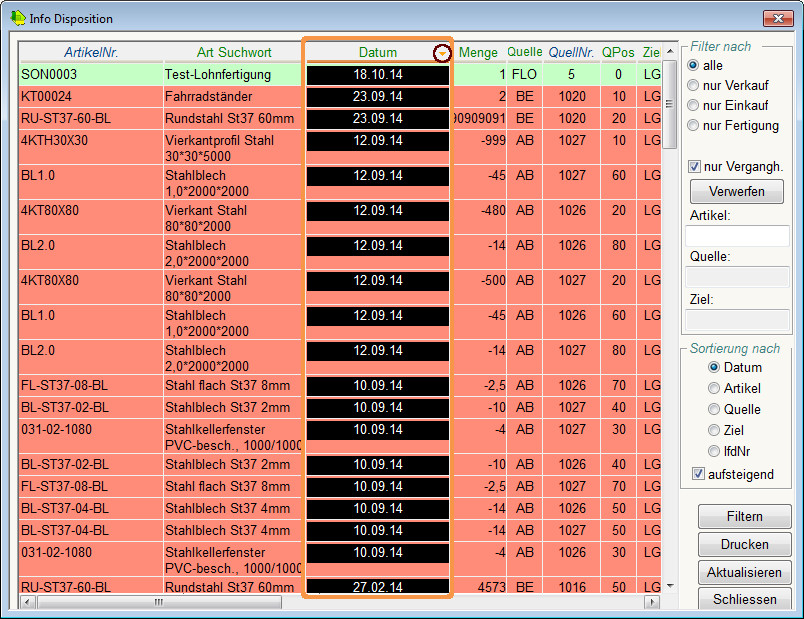Click the Art Suchwort column header
The image size is (804, 619).
[x=232, y=52]
